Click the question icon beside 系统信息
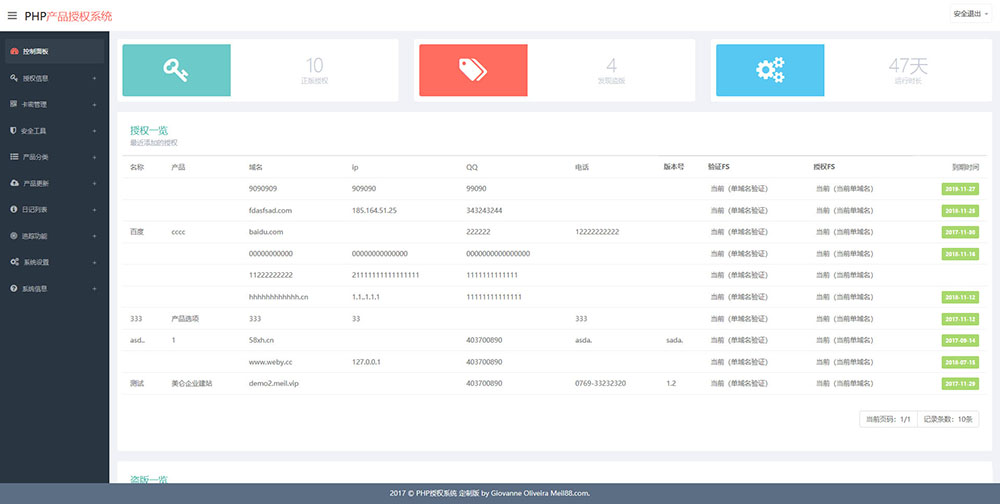The width and height of the screenshot is (1000, 504). point(14,288)
